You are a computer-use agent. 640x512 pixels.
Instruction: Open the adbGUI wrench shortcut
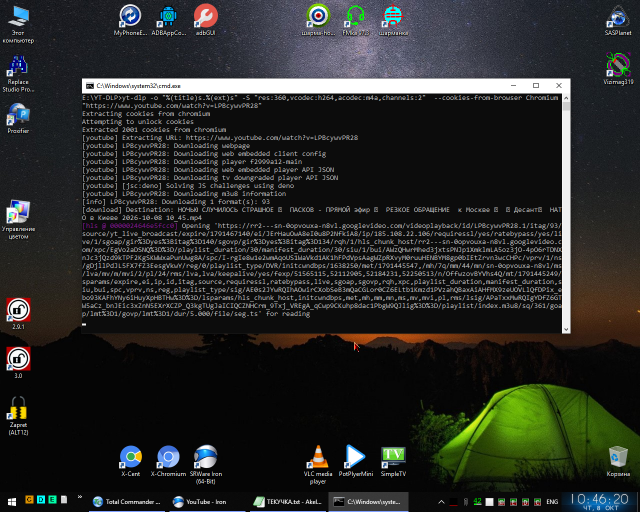[205, 20]
